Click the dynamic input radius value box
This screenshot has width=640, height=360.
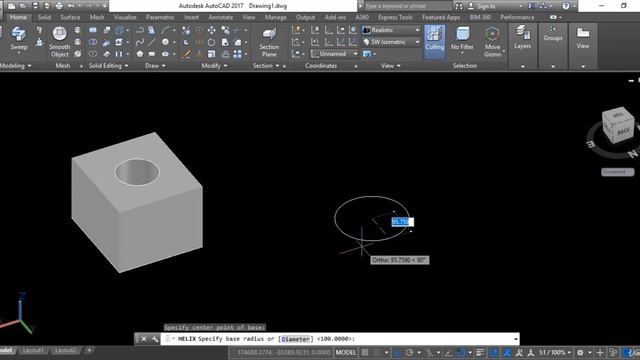402,222
